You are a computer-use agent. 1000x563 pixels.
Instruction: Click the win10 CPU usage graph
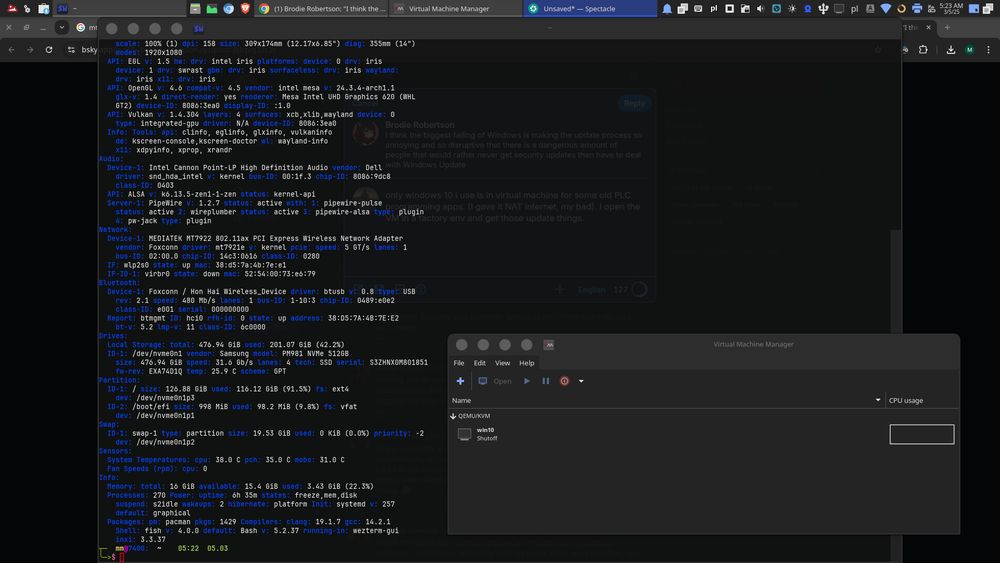[922, 434]
